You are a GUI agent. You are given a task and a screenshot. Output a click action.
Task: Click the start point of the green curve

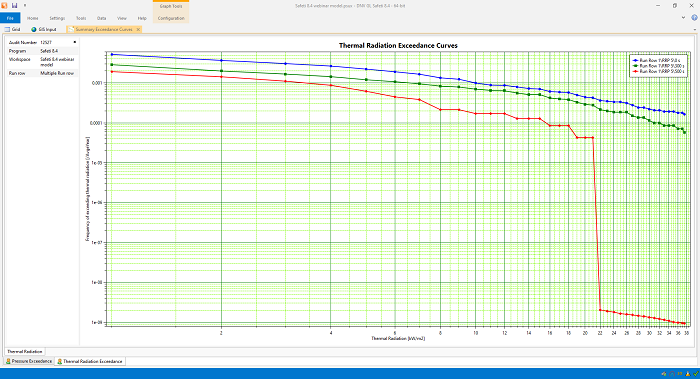[112, 65]
